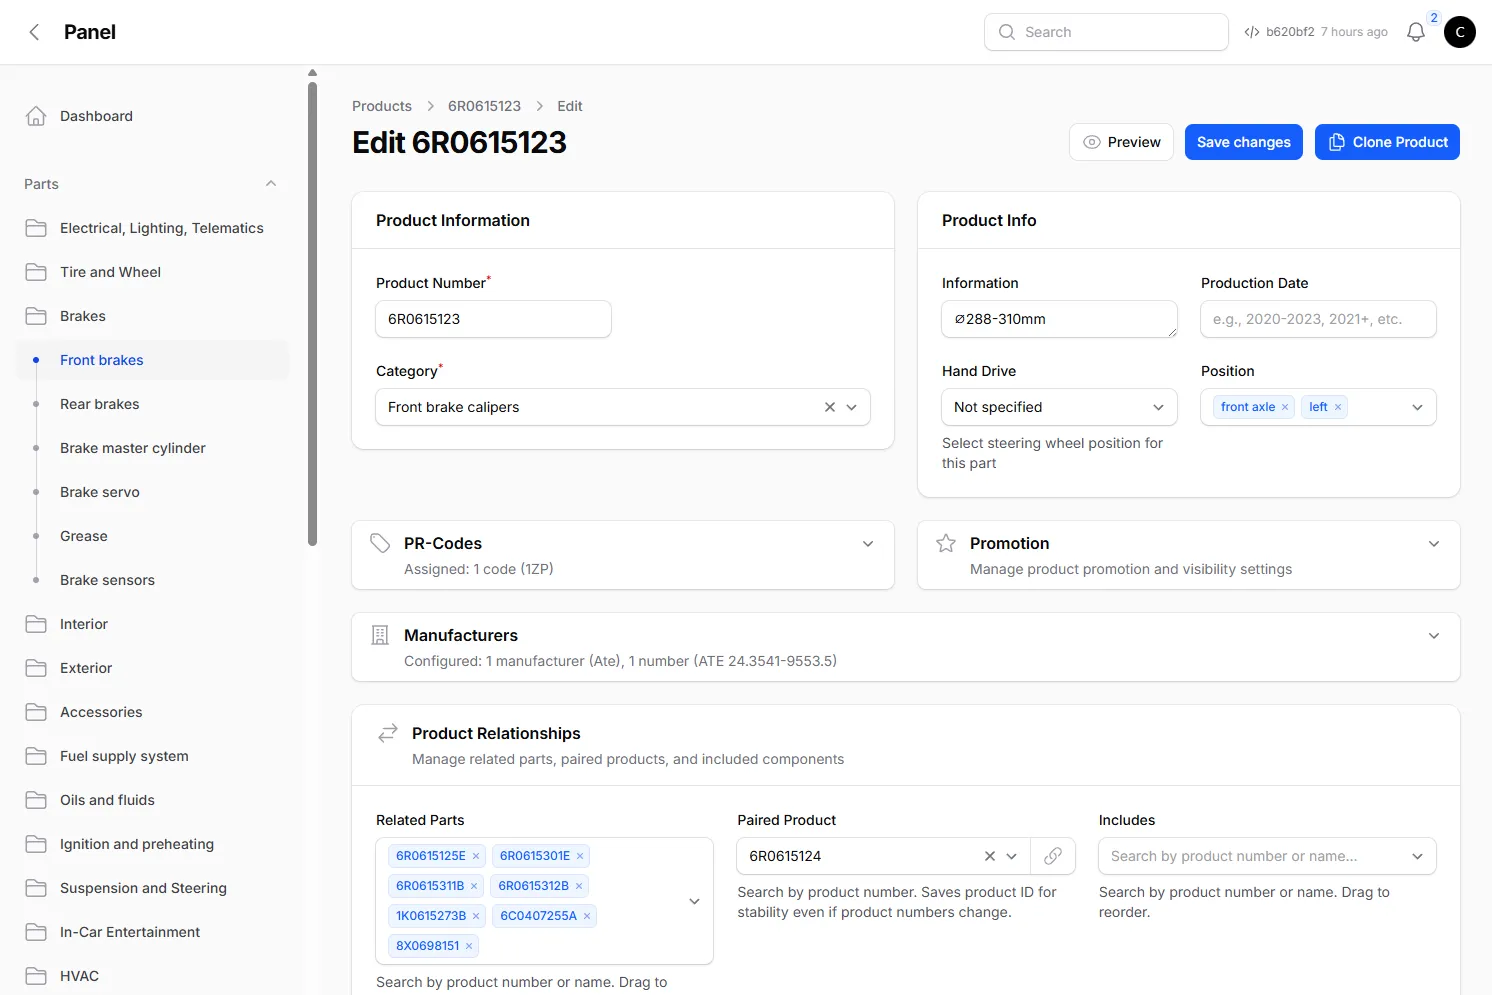This screenshot has height=995, width=1492.
Task: Open the Hand Drive dropdown
Action: point(1059,407)
